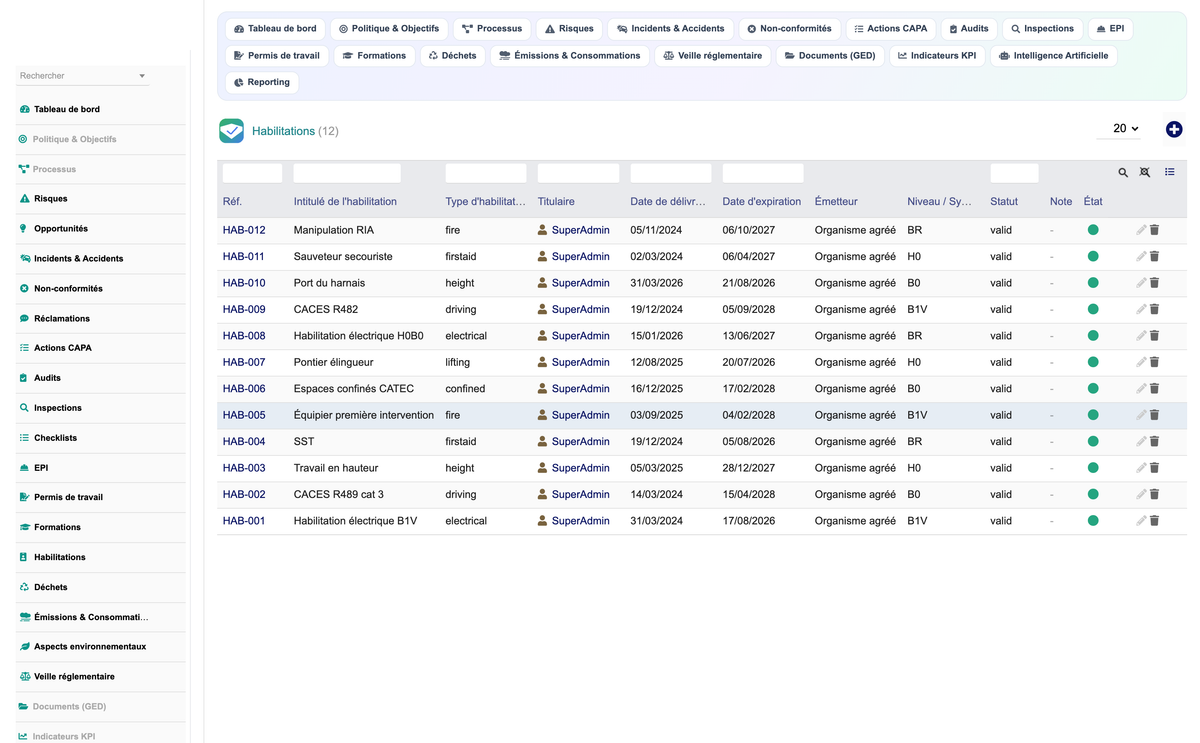Screen dimensions: 1200x743
Task: Sort by the Statut column header
Action: tap(1004, 202)
